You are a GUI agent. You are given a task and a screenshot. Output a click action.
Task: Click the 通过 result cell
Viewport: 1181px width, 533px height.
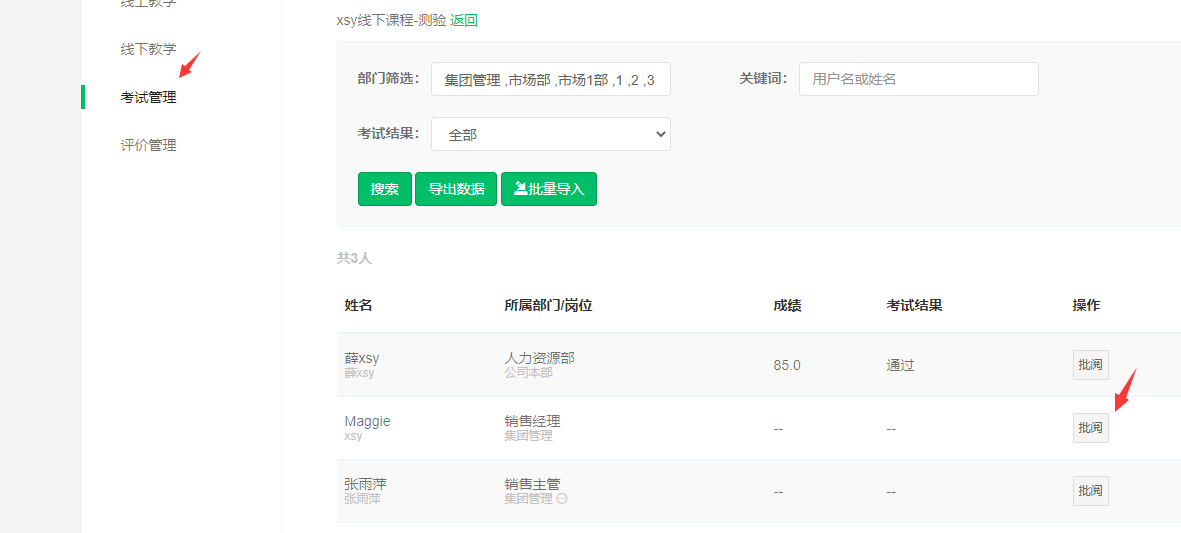coord(900,366)
